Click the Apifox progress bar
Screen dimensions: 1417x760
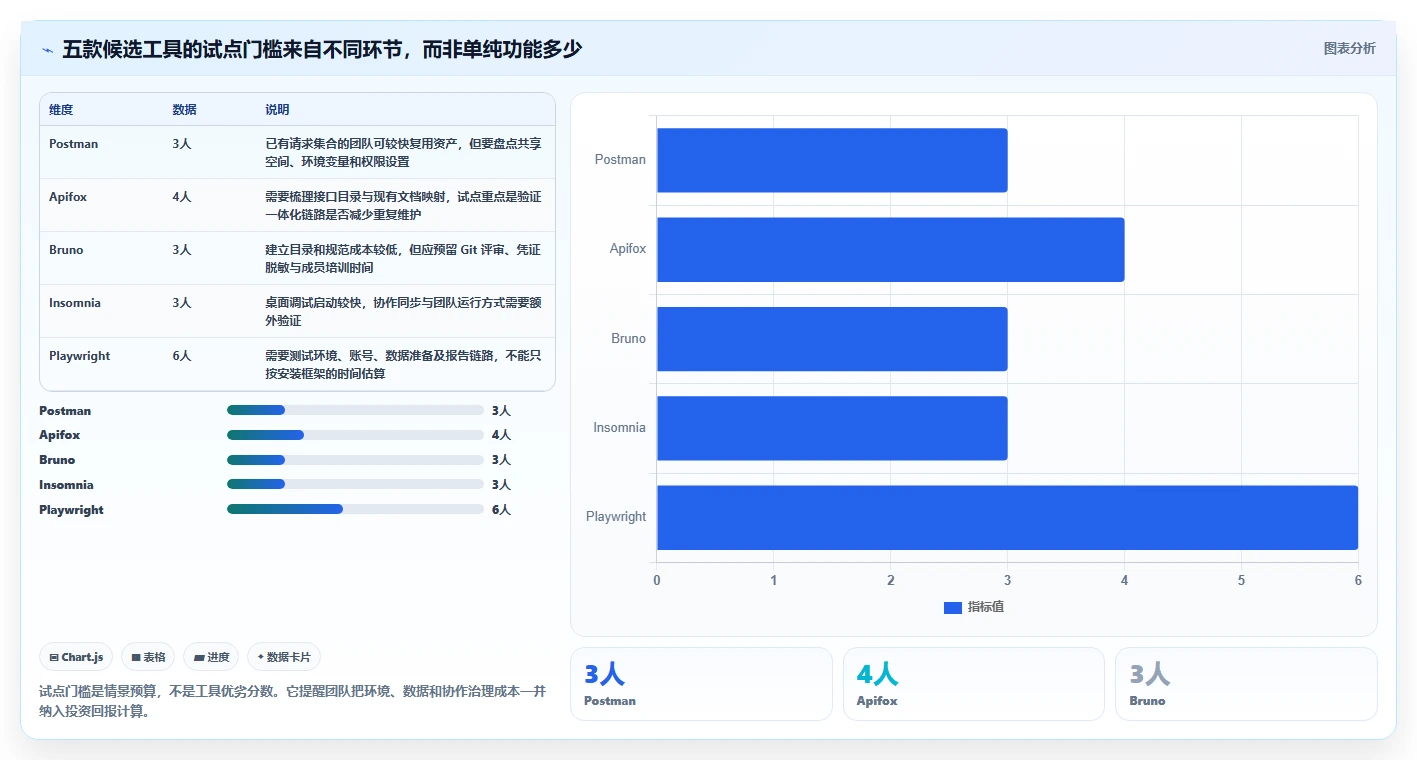click(355, 435)
